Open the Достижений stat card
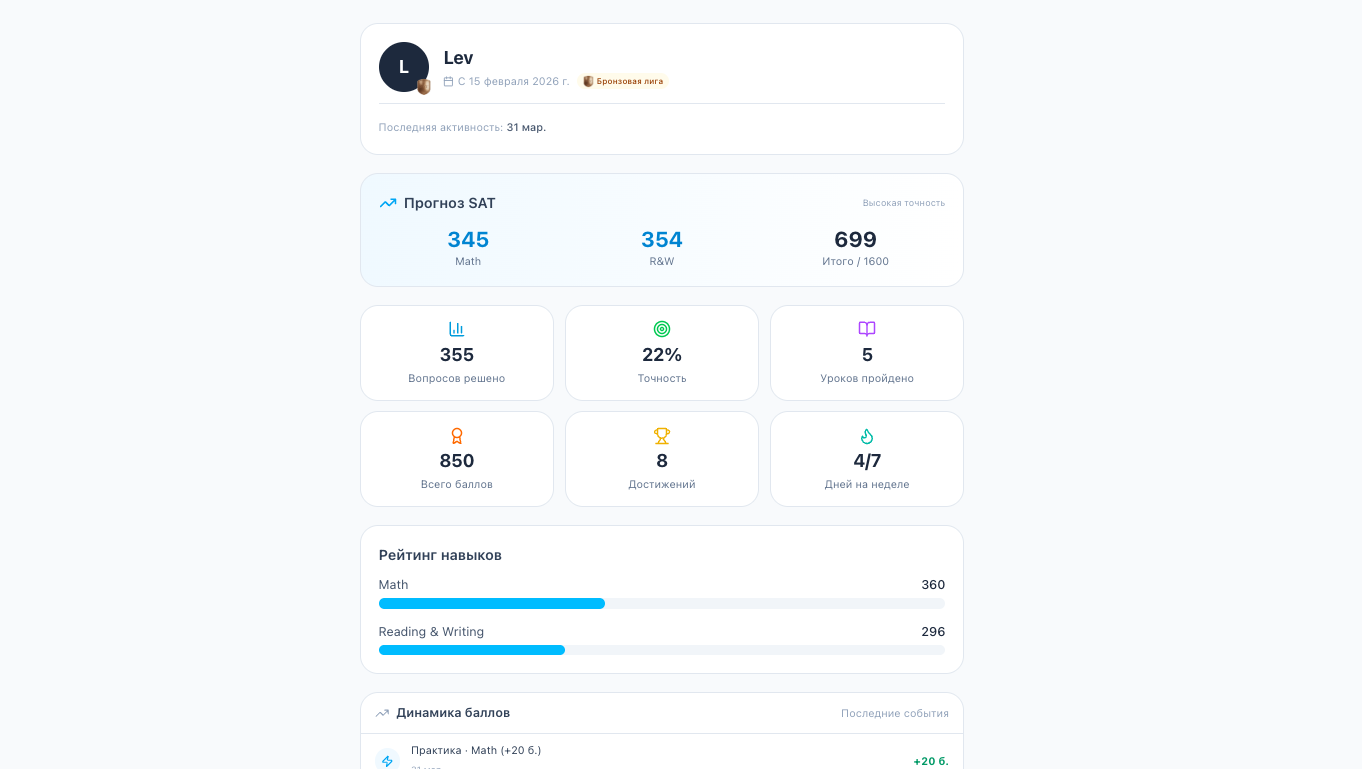Viewport: 1362px width, 769px height. pyautogui.click(x=662, y=459)
